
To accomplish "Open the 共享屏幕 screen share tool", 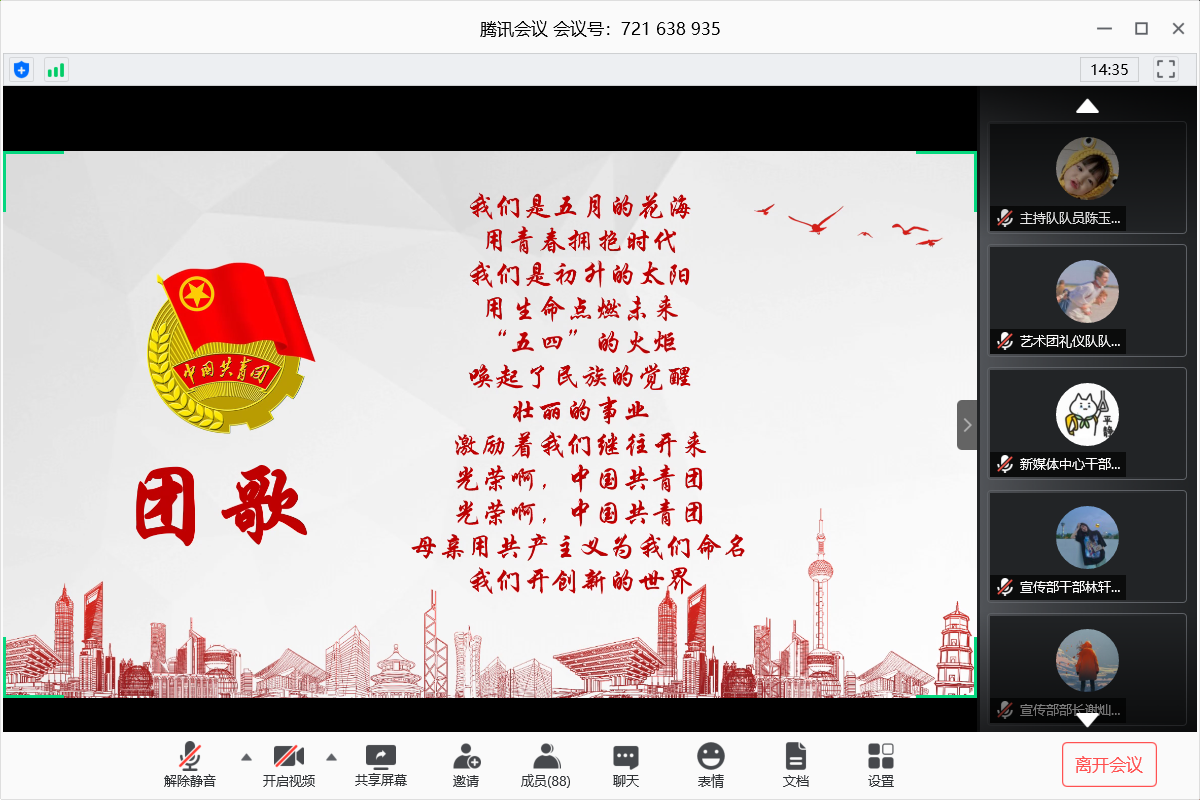I will (x=381, y=765).
